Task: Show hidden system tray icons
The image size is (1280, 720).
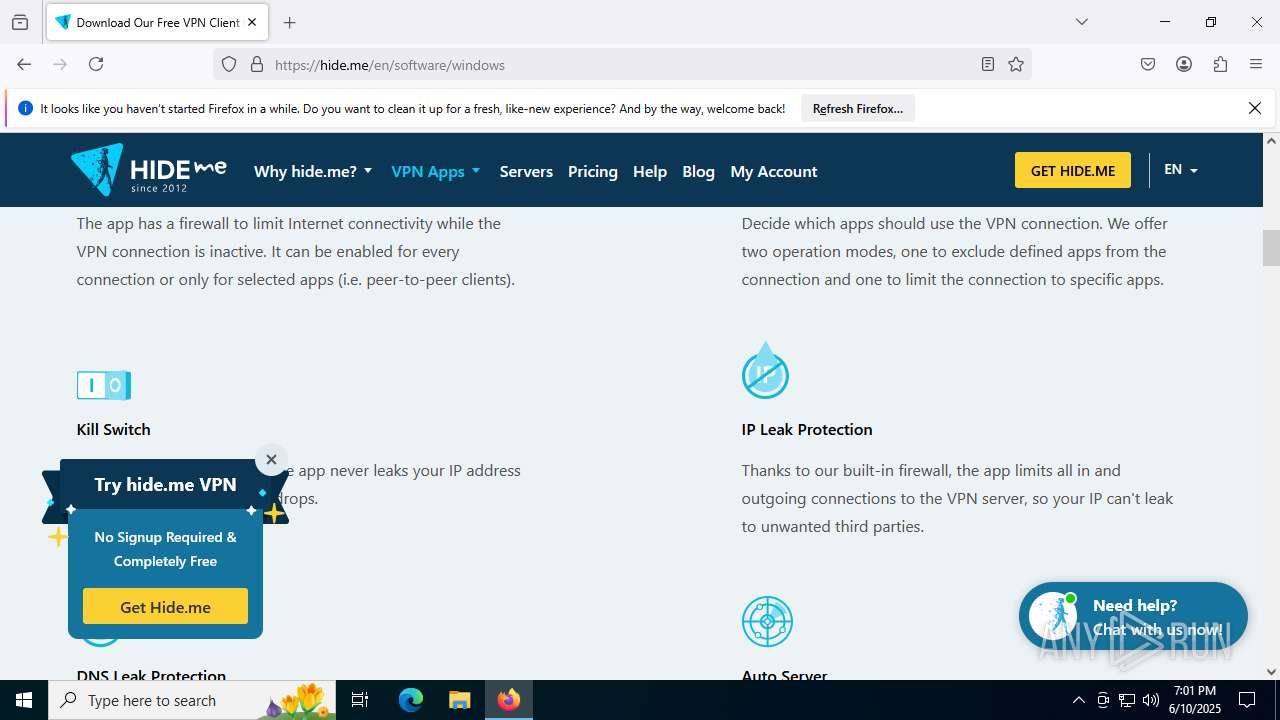Action: 1078,700
